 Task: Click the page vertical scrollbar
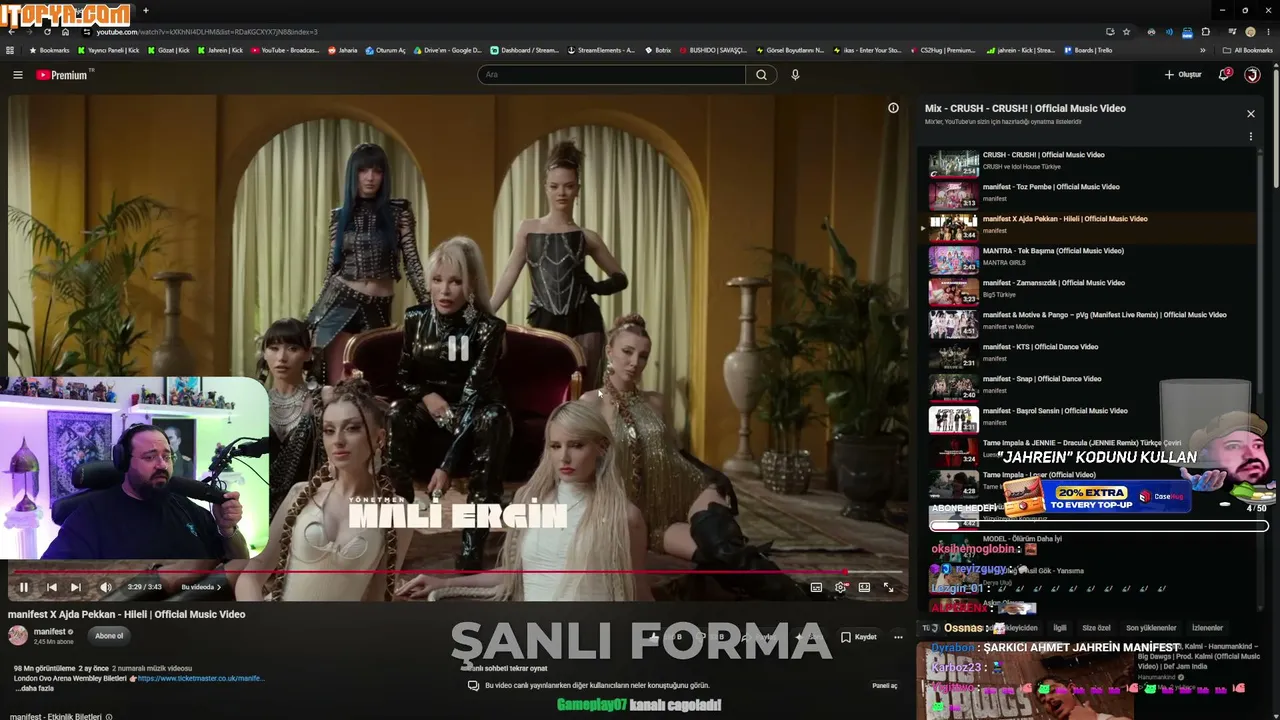(1275, 130)
